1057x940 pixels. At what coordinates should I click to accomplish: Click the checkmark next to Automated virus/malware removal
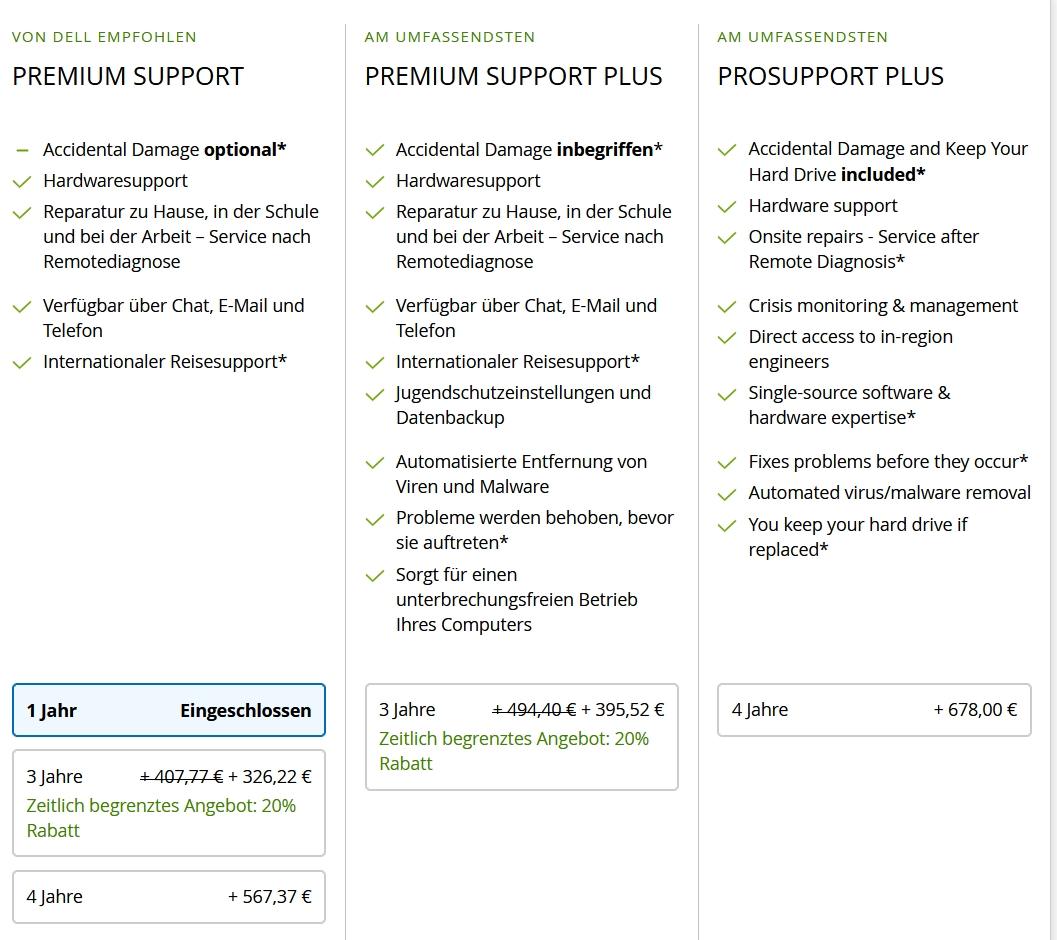(727, 494)
